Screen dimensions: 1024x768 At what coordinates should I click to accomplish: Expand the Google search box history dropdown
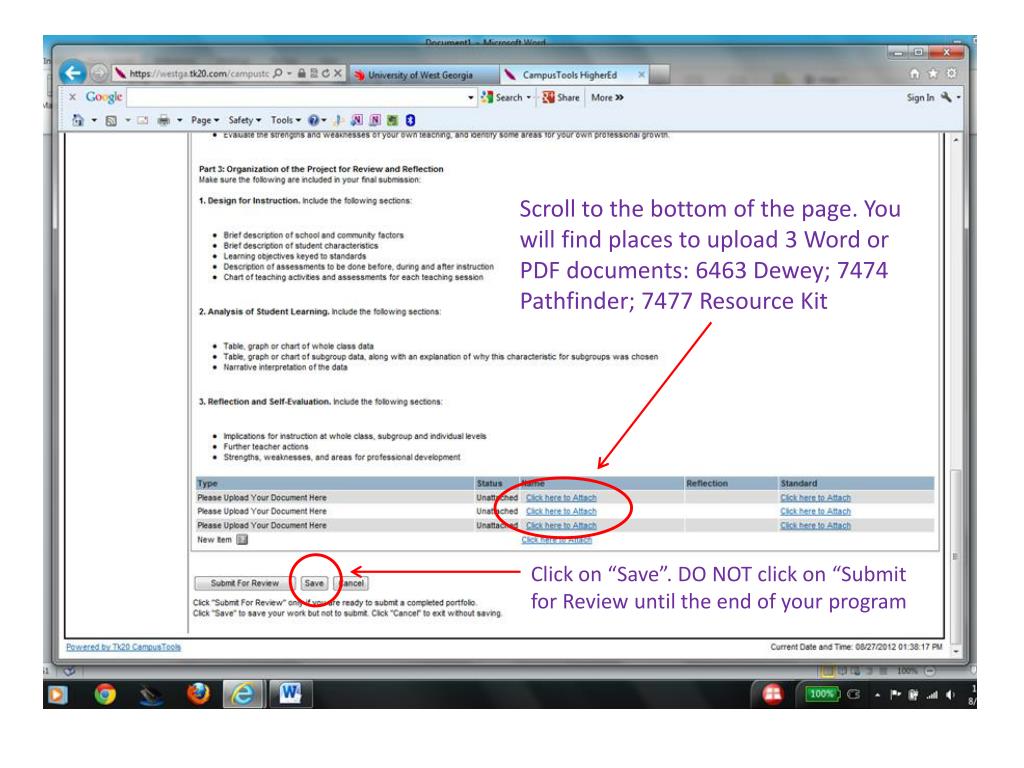[x=471, y=97]
